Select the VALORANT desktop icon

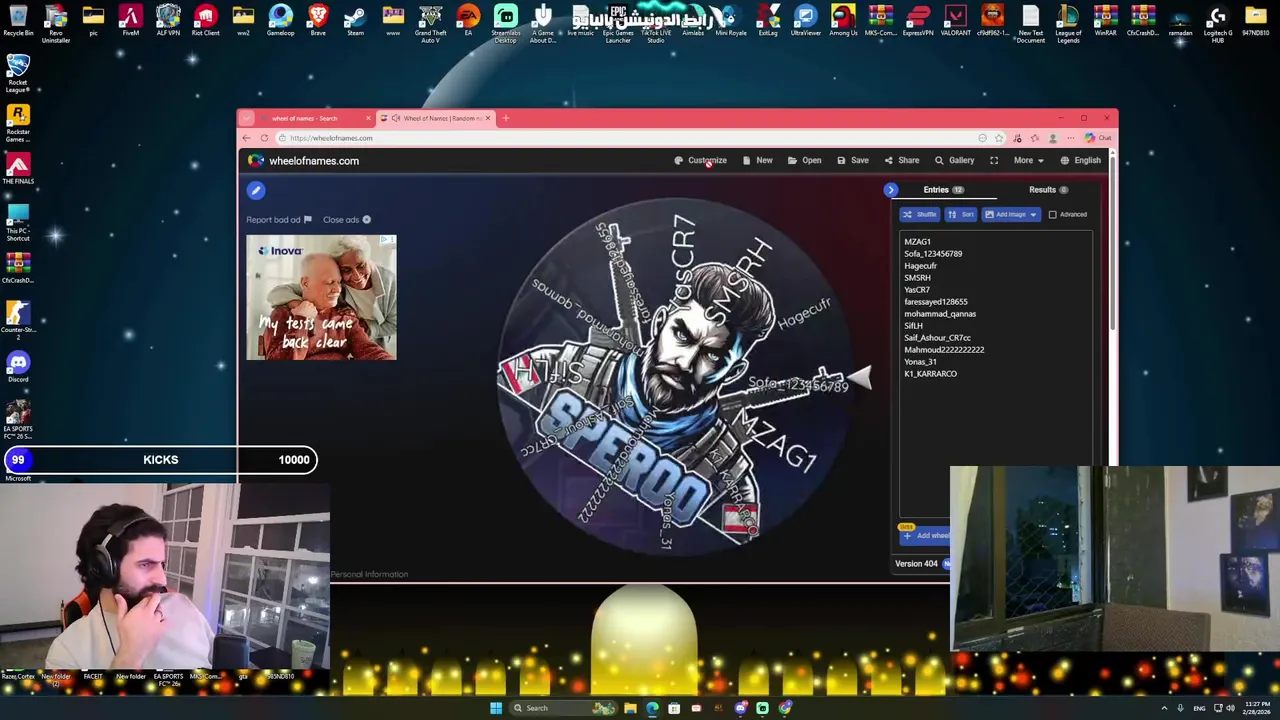[955, 20]
